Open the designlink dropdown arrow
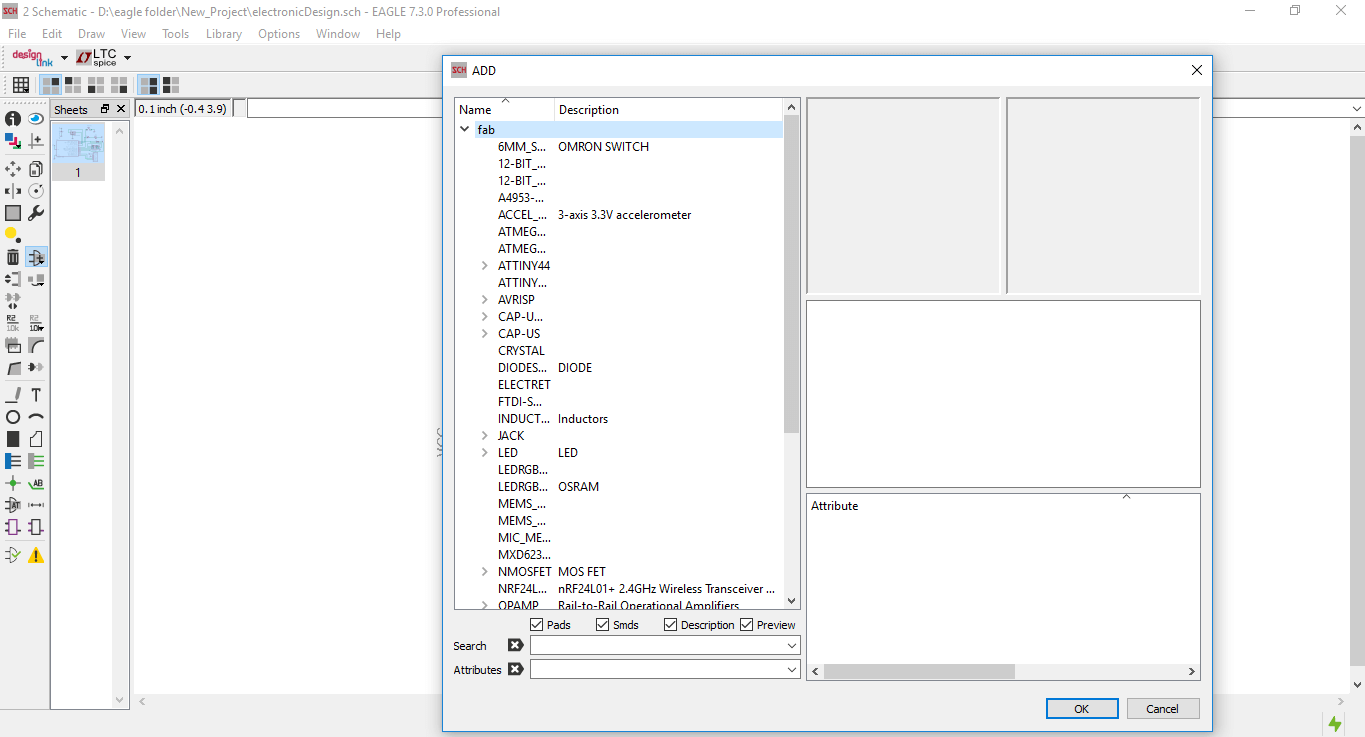The height and width of the screenshot is (737, 1365). click(64, 58)
